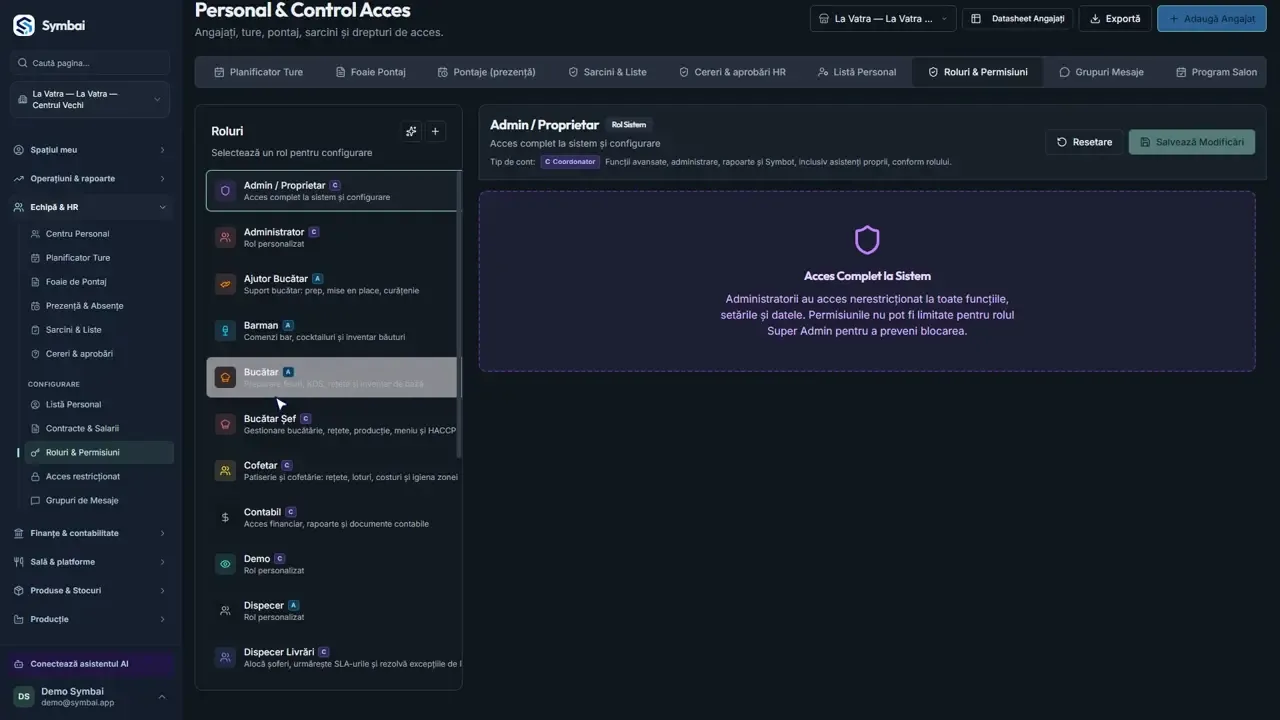Expand the Operațiuni & rapoarte section

91,178
